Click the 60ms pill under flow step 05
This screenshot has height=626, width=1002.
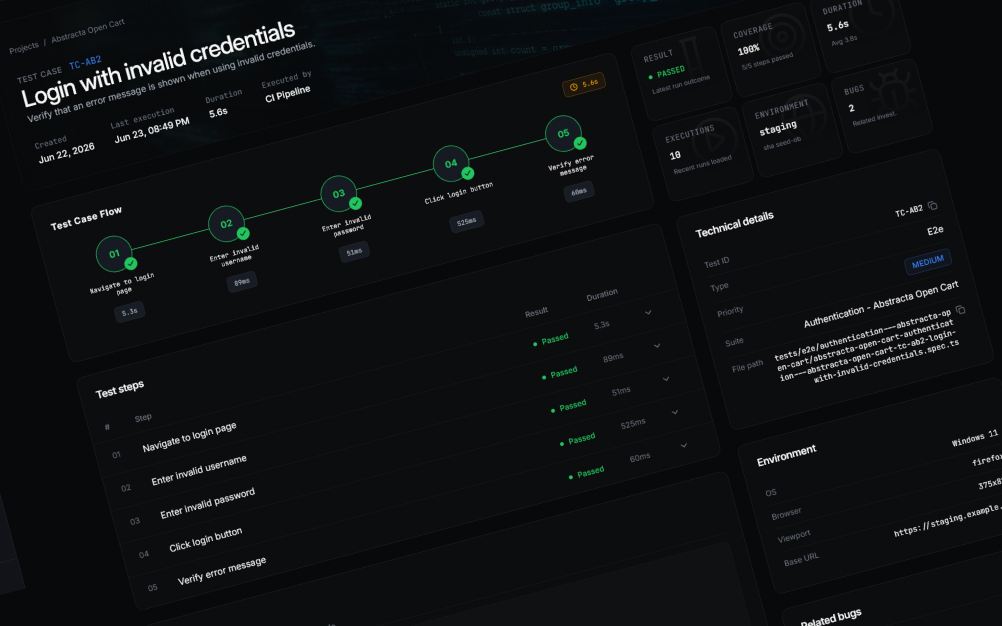579,192
